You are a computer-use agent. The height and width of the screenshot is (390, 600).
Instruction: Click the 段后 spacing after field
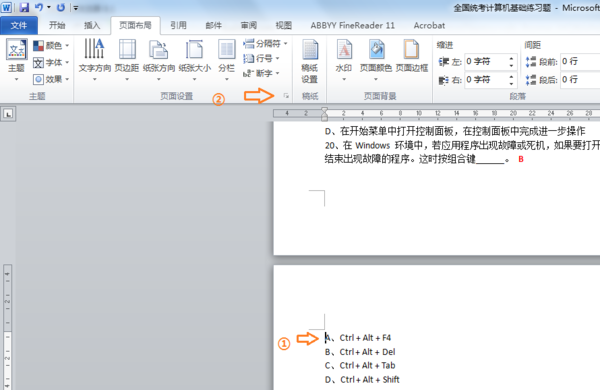point(580,80)
